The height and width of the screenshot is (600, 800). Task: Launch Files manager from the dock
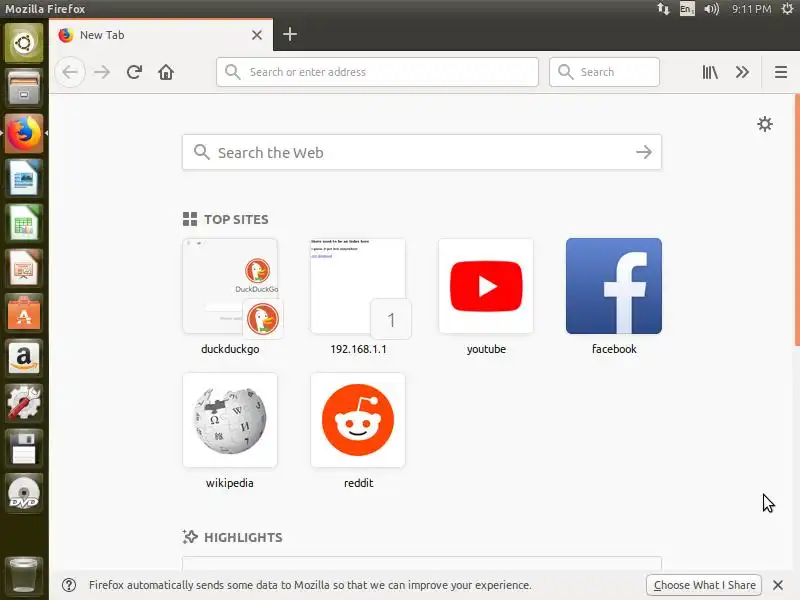coord(24,88)
